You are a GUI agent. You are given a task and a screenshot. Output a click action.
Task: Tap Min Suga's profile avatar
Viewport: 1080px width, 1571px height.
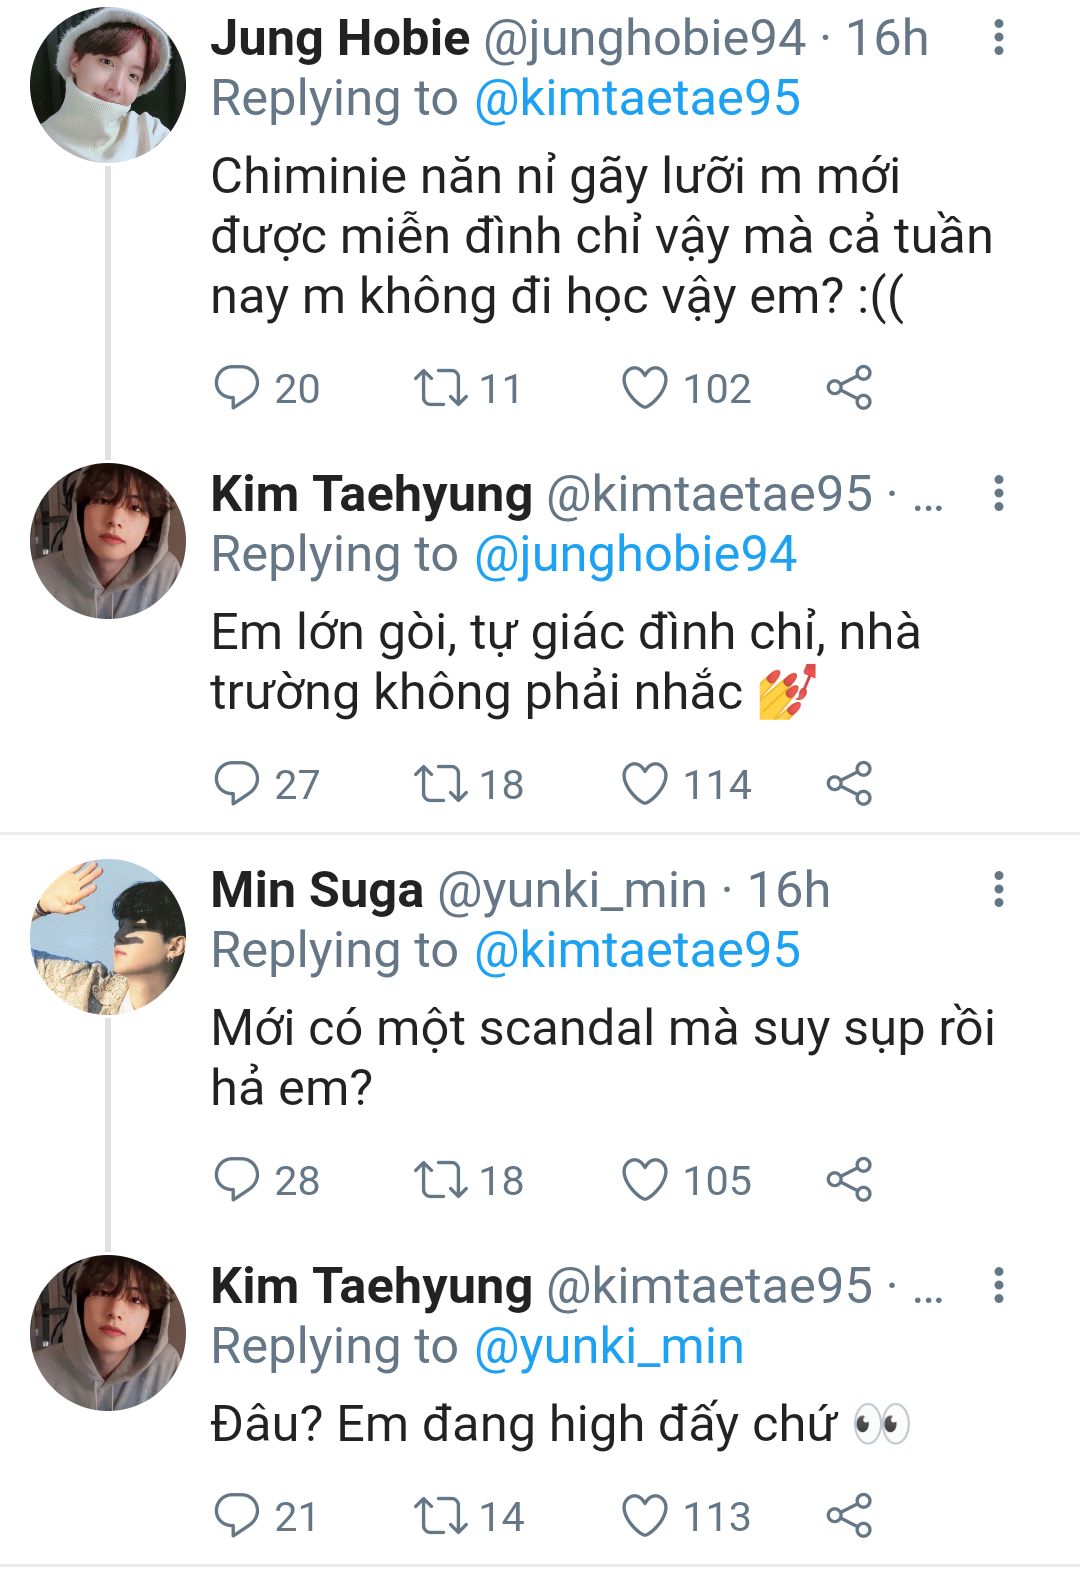click(x=108, y=936)
